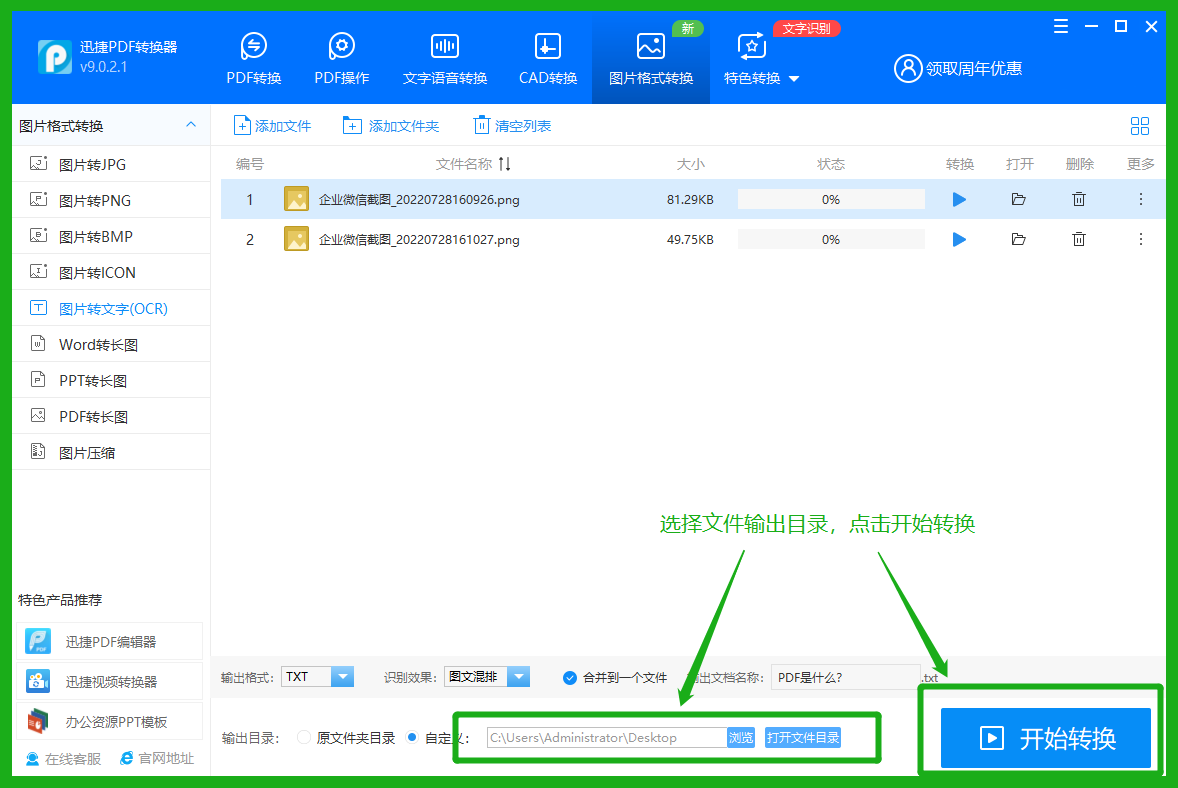
Task: Click 开始转换 button
Action: [x=1046, y=738]
